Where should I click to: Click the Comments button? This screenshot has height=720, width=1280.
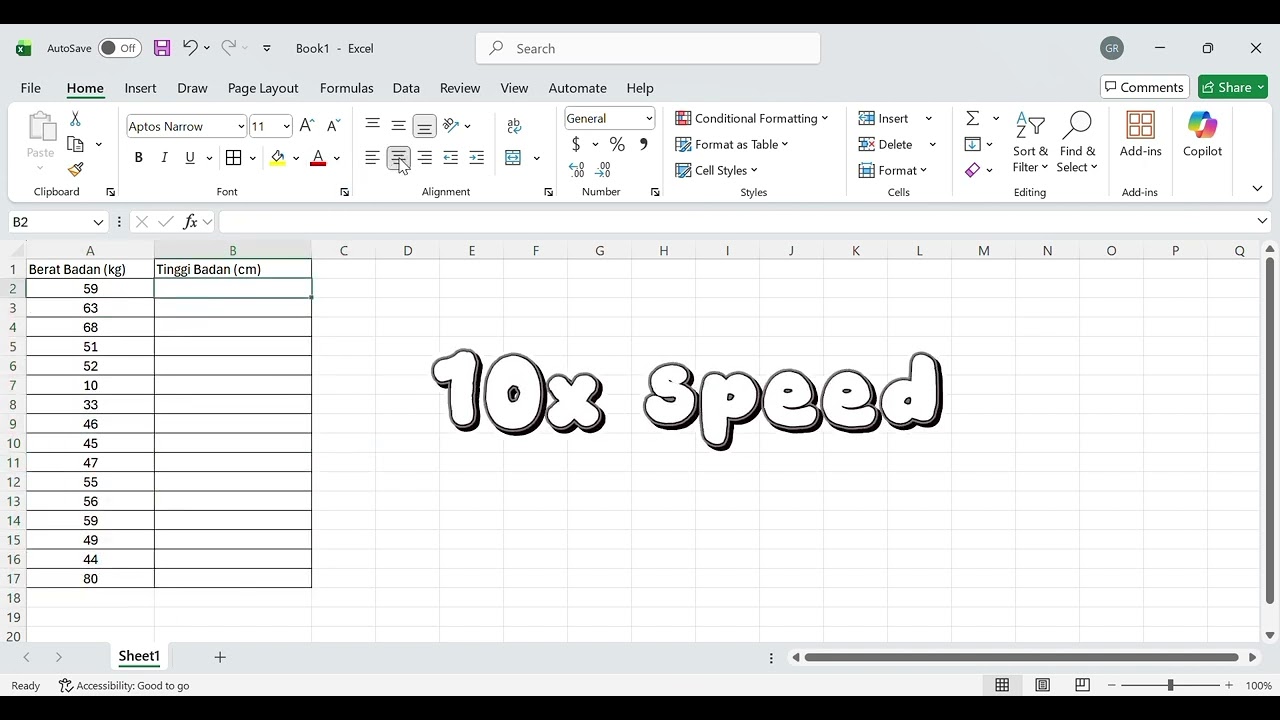point(1145,87)
